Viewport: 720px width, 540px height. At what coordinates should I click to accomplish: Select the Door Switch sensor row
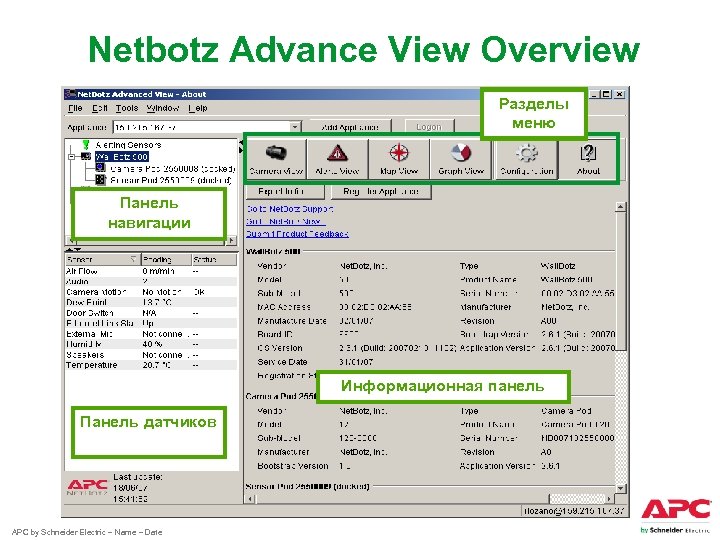151,313
